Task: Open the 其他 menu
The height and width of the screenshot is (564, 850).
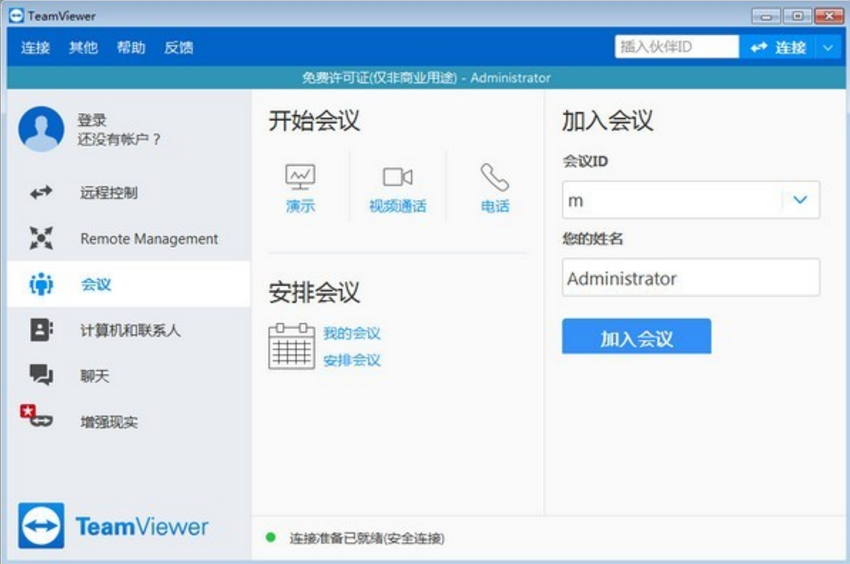Action: pos(83,47)
